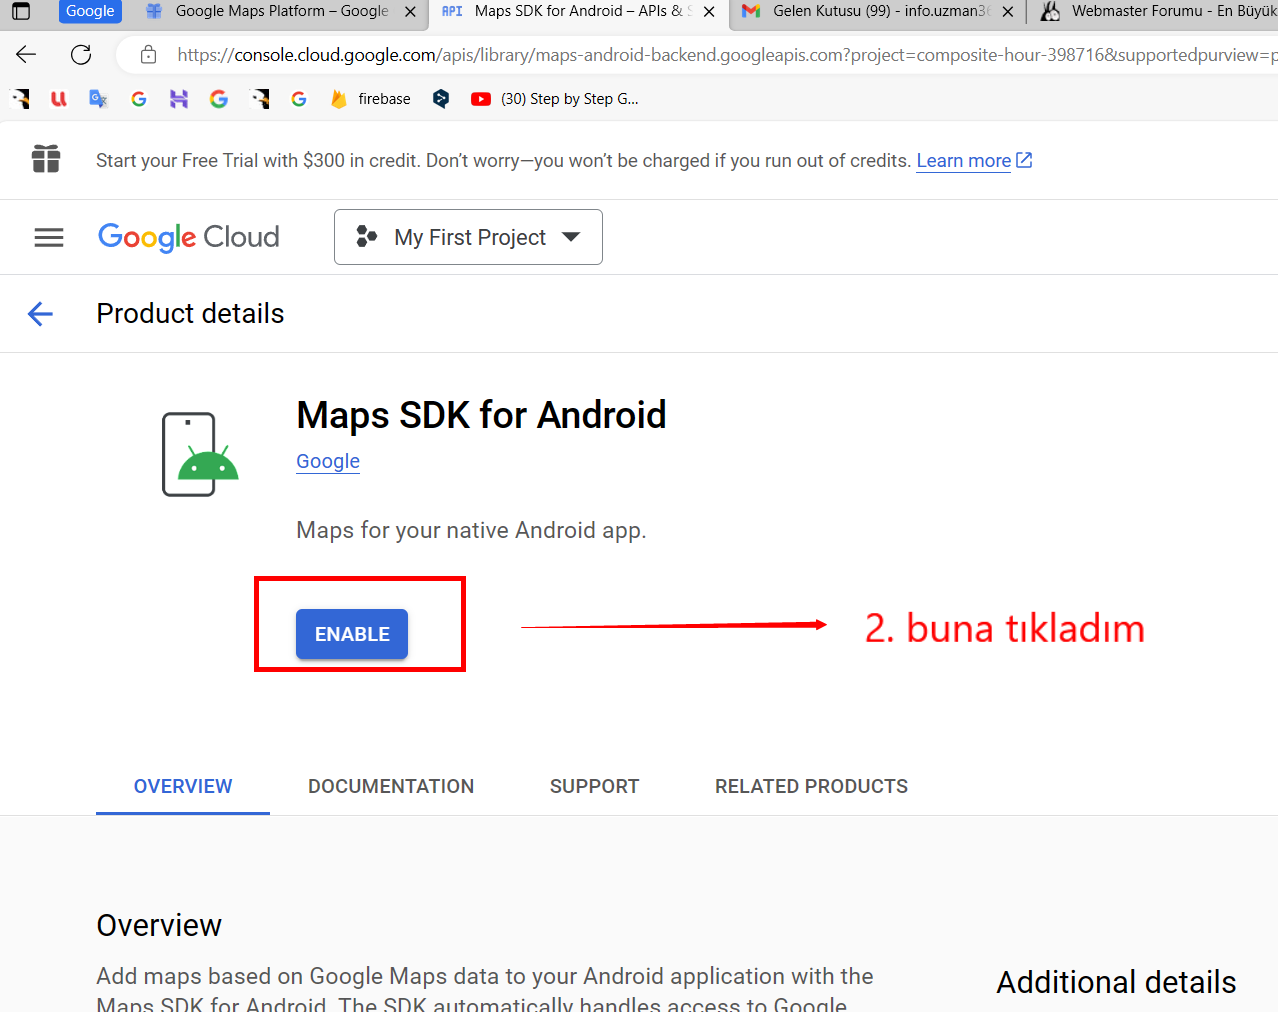The image size is (1278, 1012).
Task: Open the Google Translate bookmark icon
Action: [x=98, y=98]
